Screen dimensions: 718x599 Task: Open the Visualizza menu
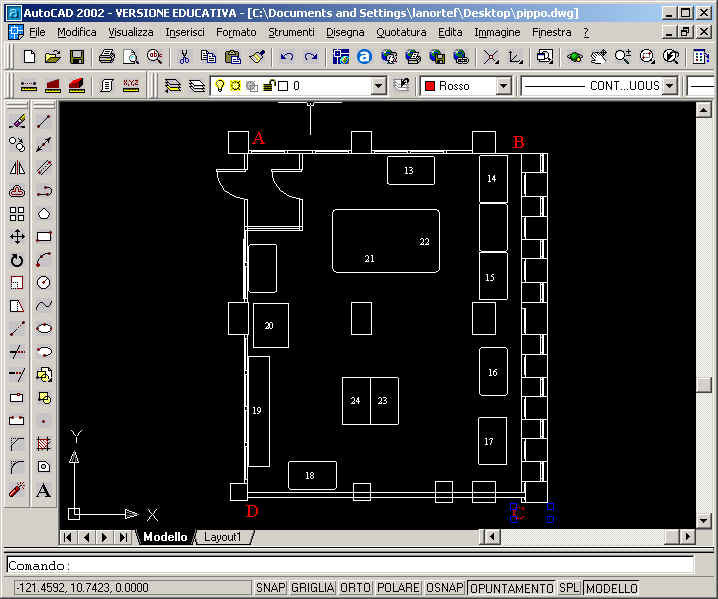[x=131, y=33]
